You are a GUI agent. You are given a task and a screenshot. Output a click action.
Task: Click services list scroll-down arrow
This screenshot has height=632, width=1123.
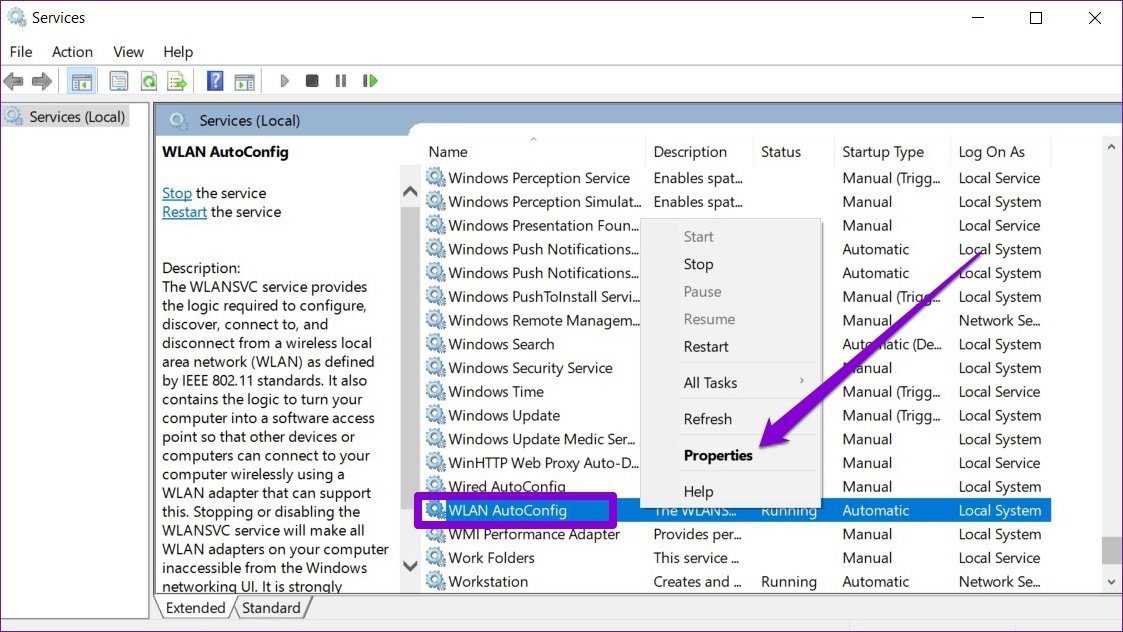pos(1112,582)
